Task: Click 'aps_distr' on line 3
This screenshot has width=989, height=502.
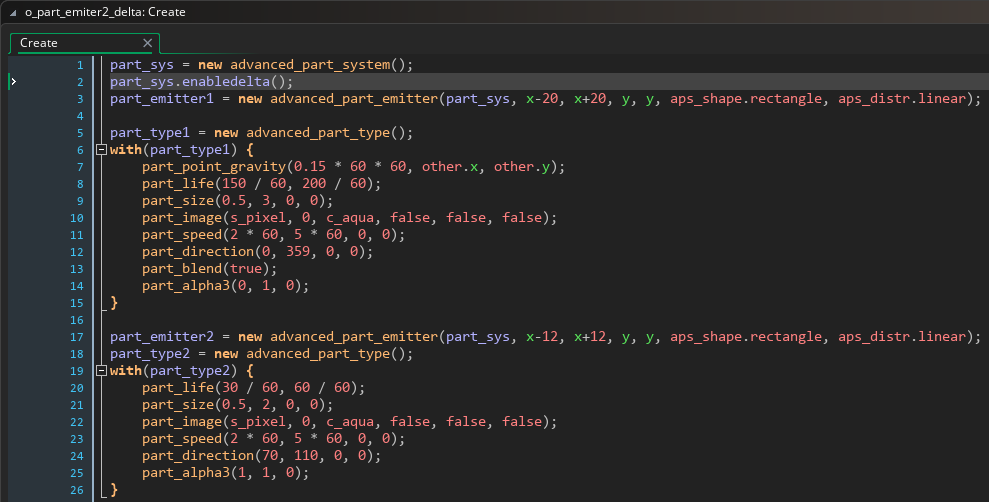Action: tap(874, 99)
